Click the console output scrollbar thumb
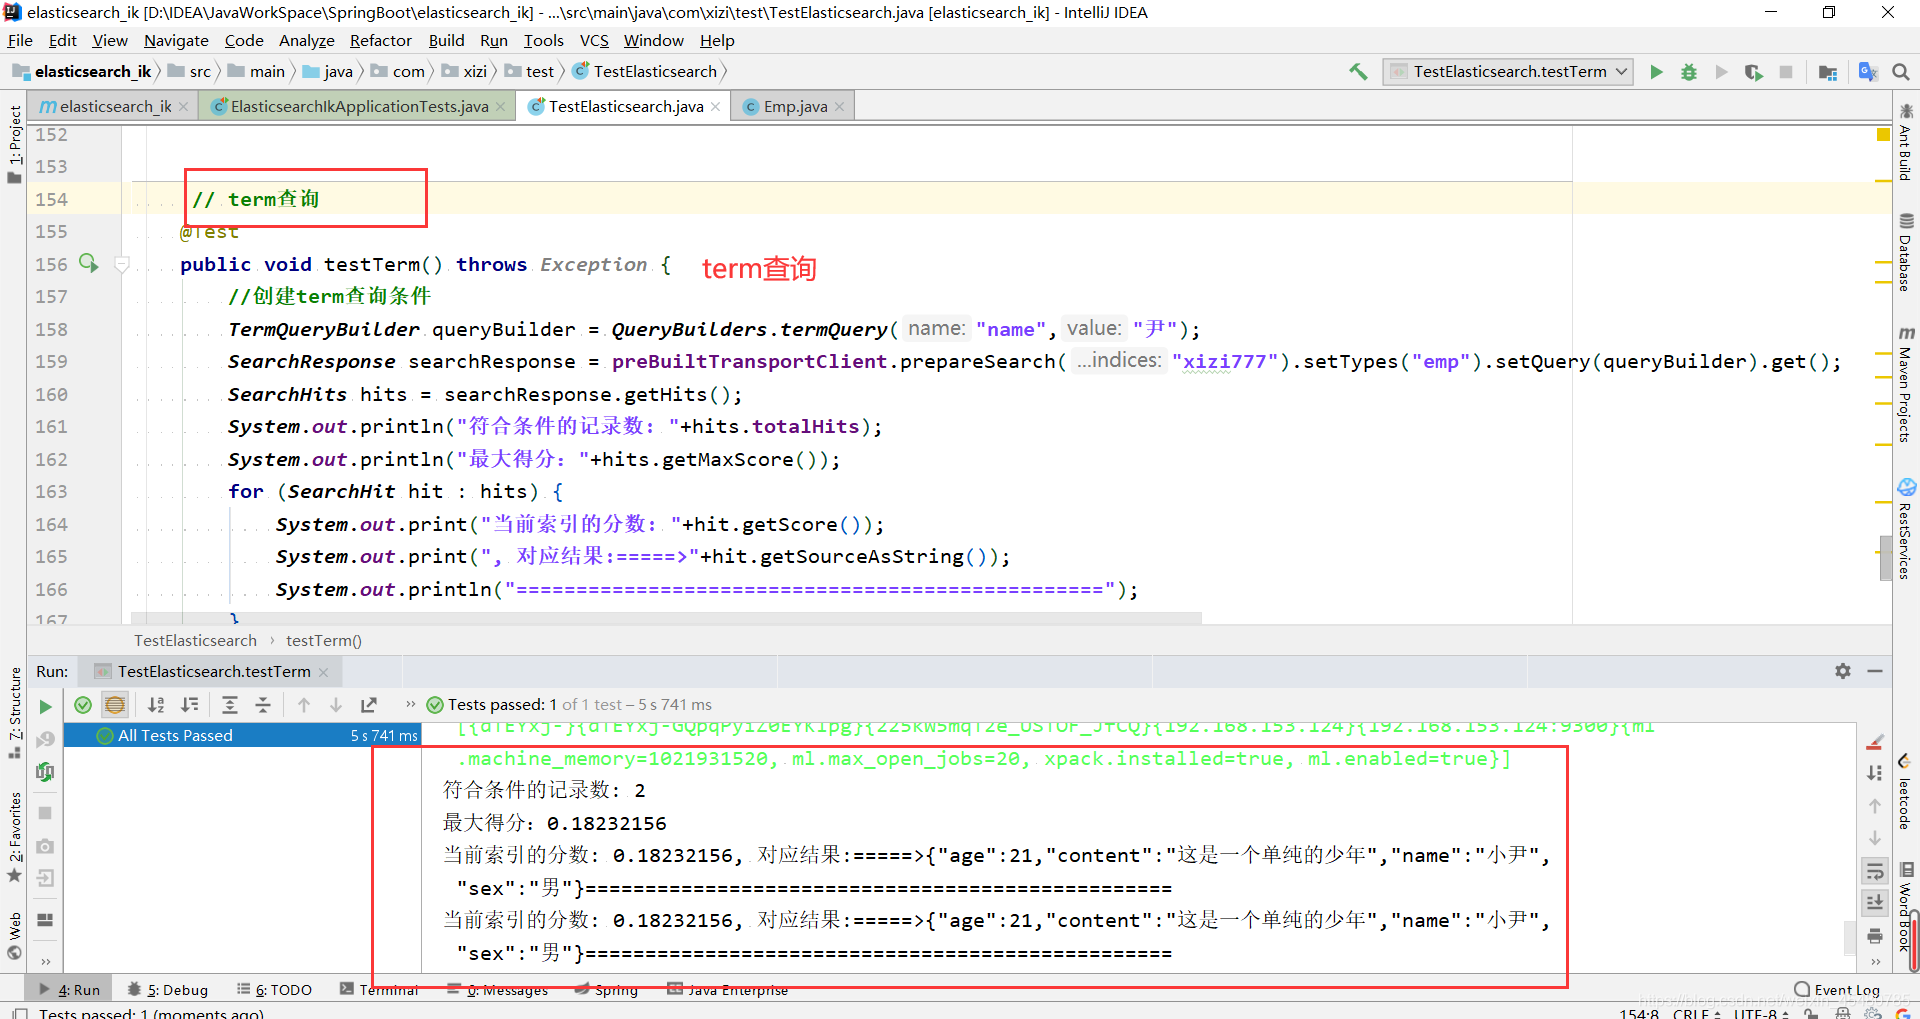Image resolution: width=1920 pixels, height=1019 pixels. pos(1850,938)
